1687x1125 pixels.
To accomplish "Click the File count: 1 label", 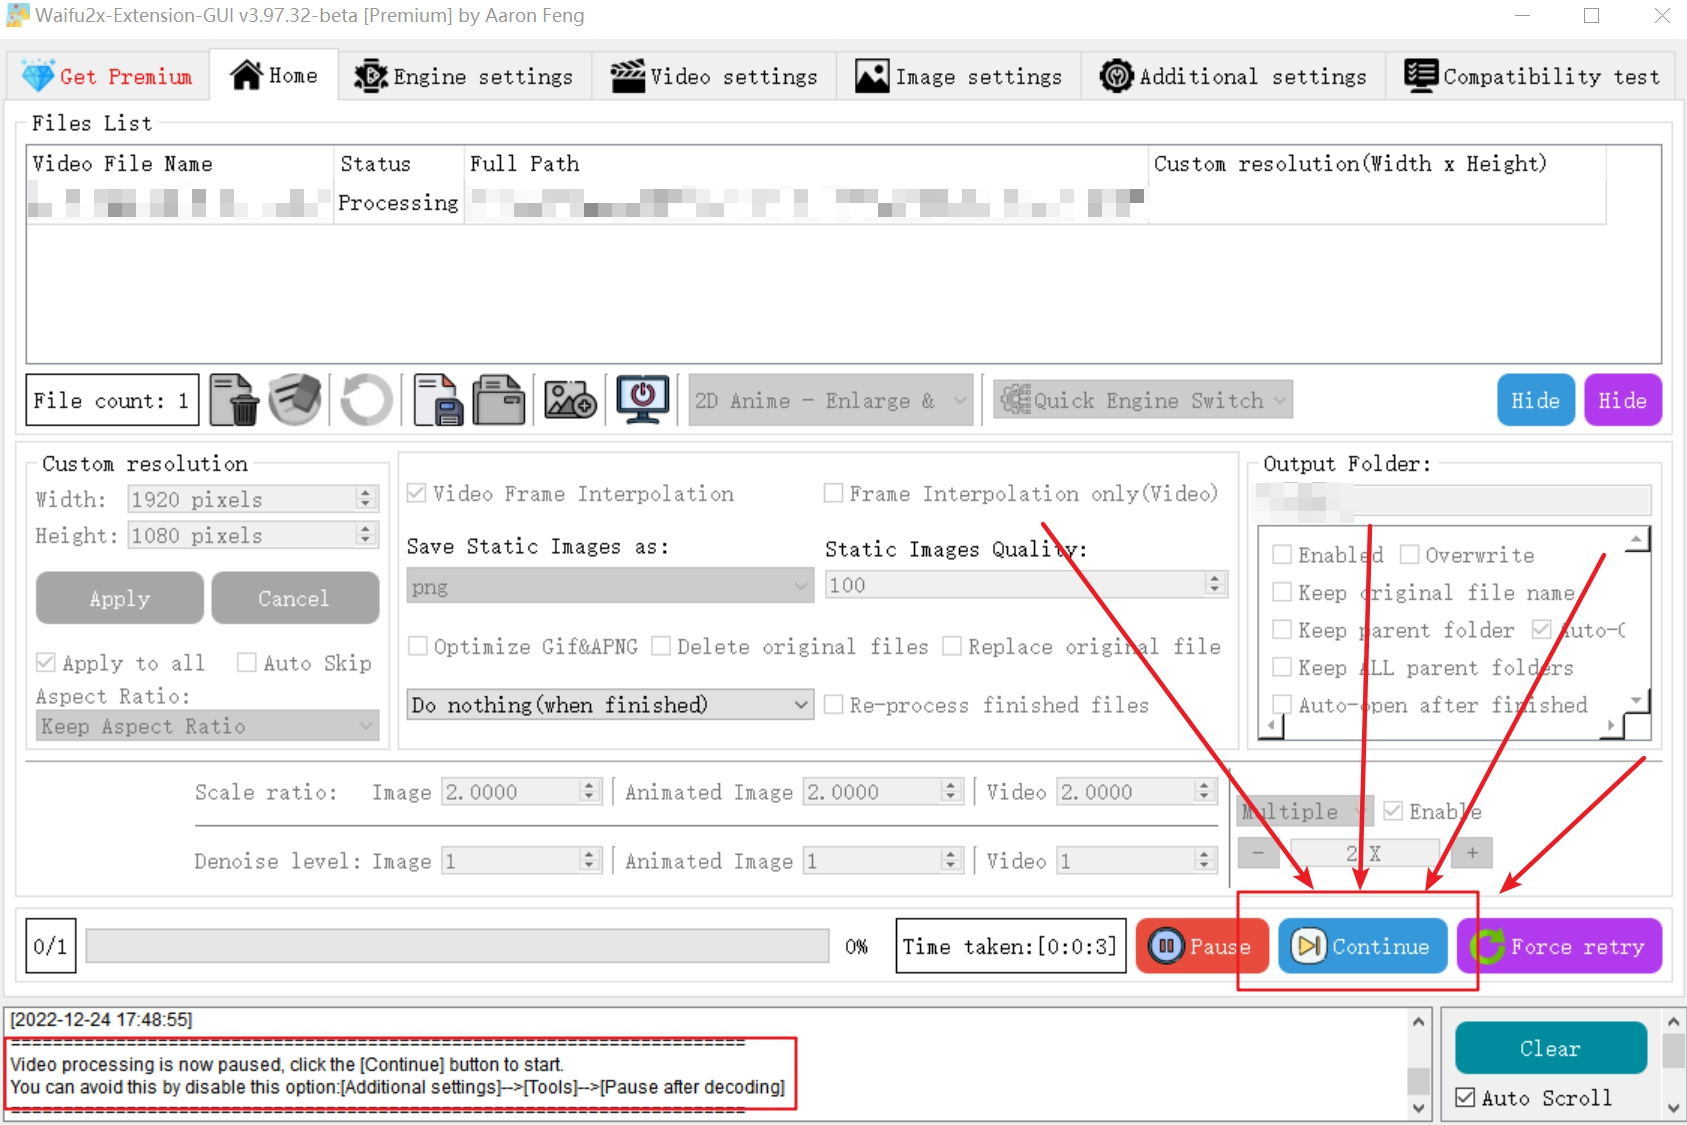I will click(x=112, y=400).
